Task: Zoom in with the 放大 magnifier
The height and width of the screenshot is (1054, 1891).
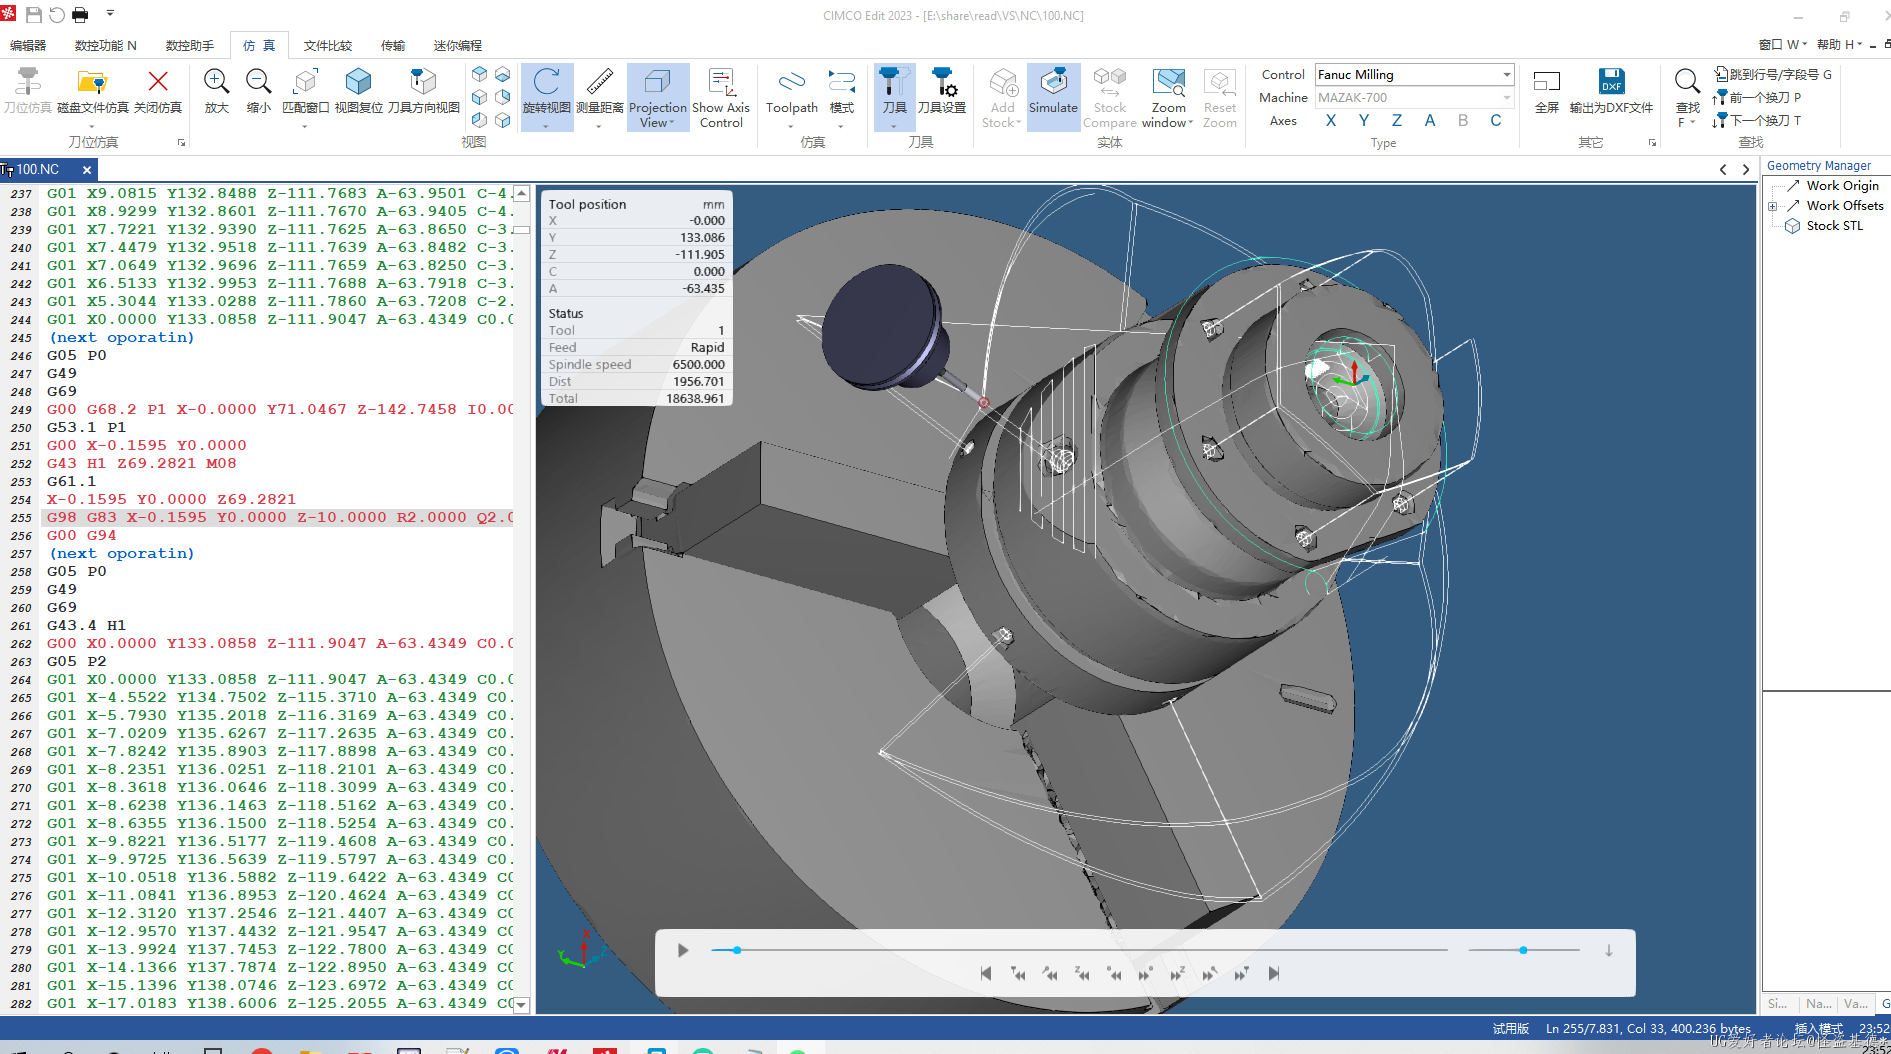Action: [x=216, y=91]
